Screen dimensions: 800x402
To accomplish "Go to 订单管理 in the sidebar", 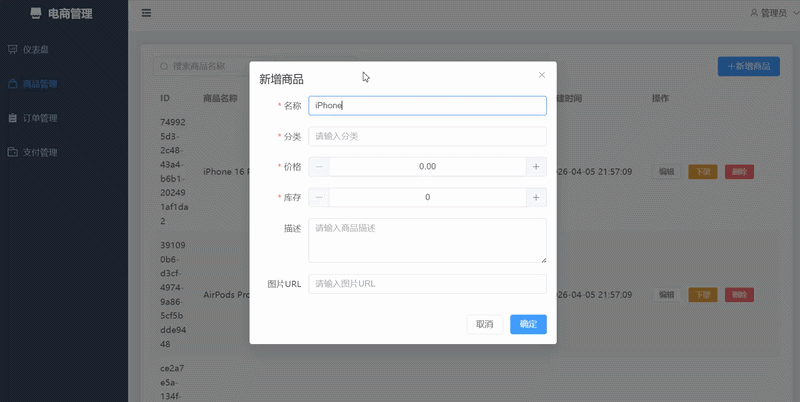I will (x=40, y=118).
